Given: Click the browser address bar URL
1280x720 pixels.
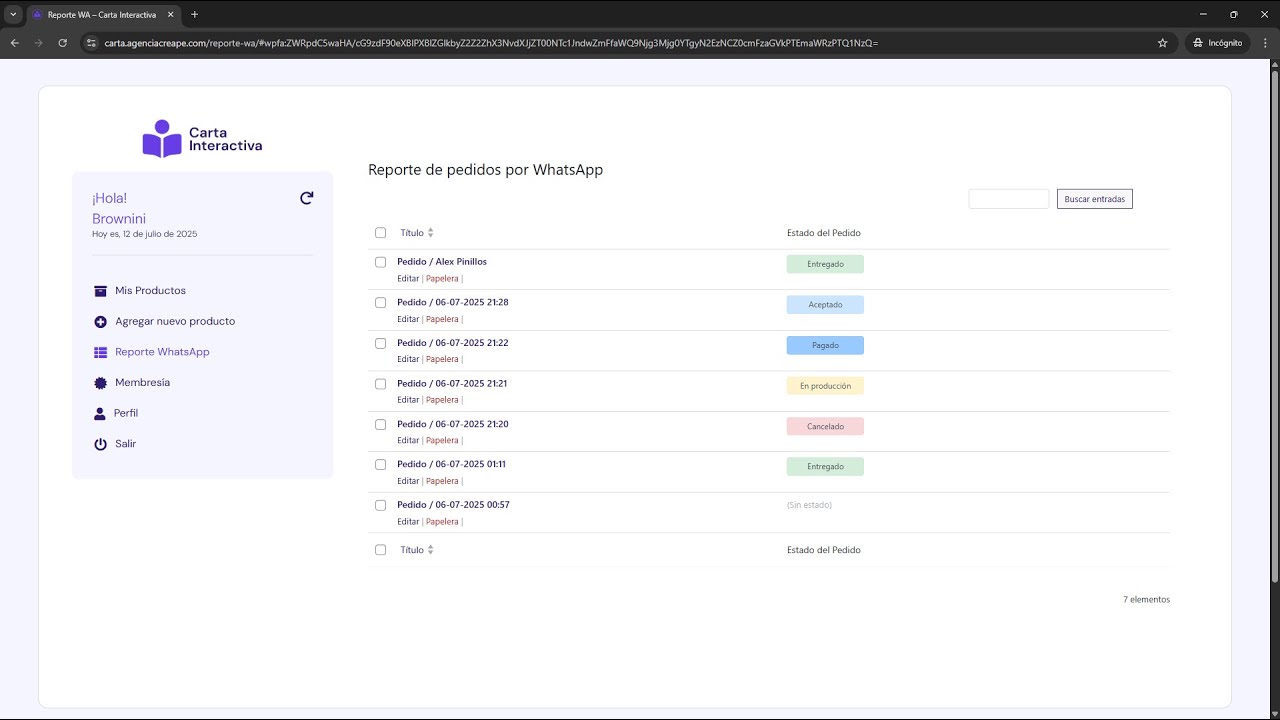Looking at the screenshot, I should pyautogui.click(x=491, y=43).
